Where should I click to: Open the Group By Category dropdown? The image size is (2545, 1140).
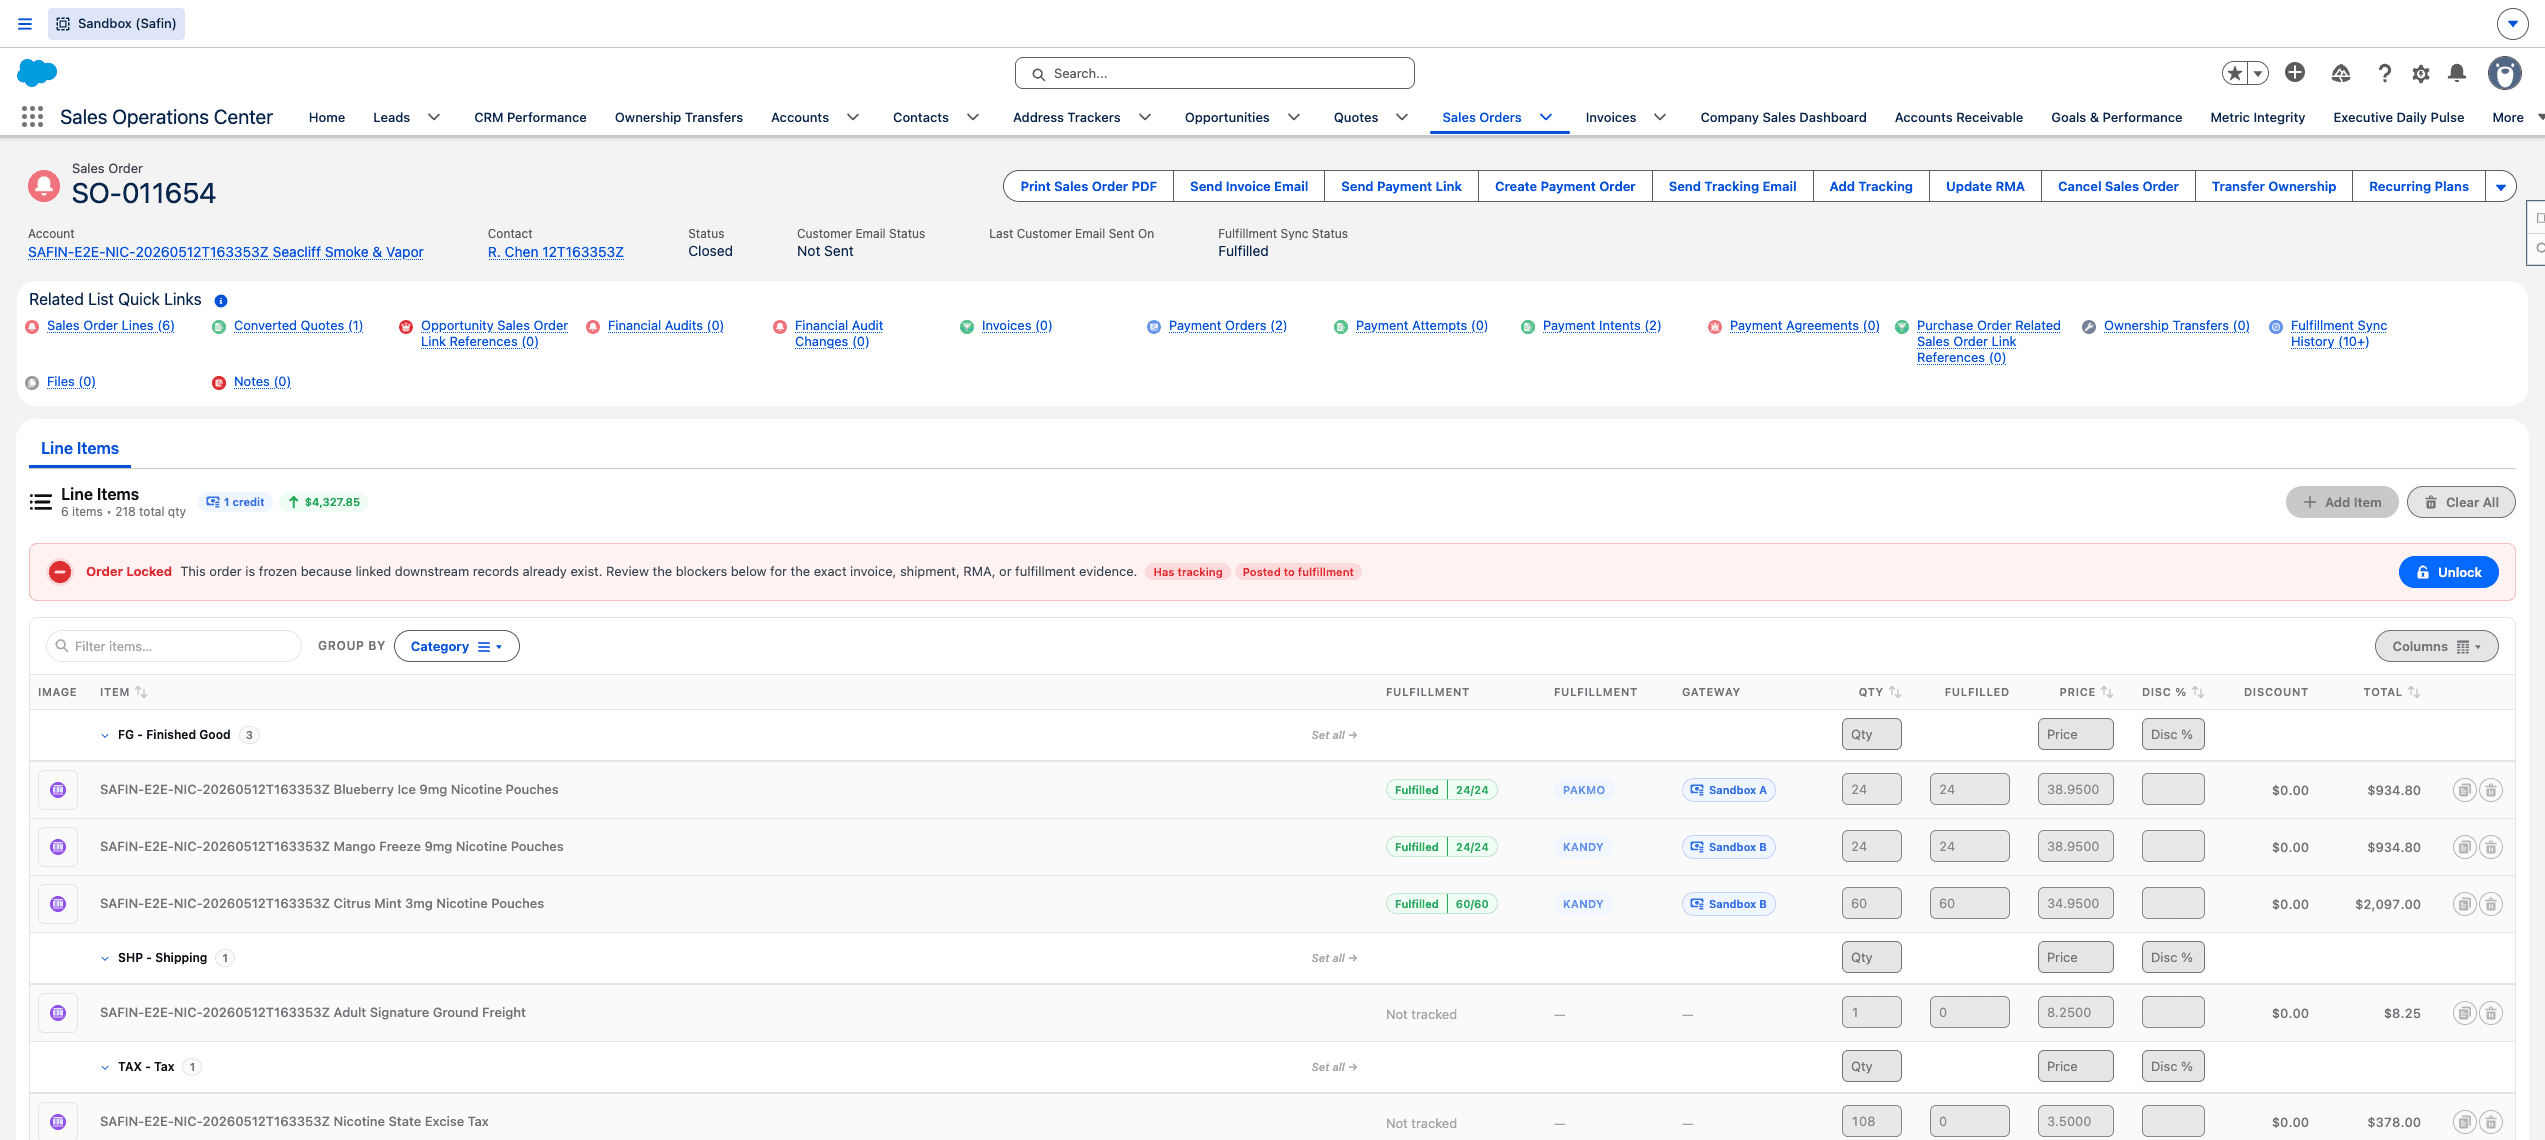tap(457, 646)
